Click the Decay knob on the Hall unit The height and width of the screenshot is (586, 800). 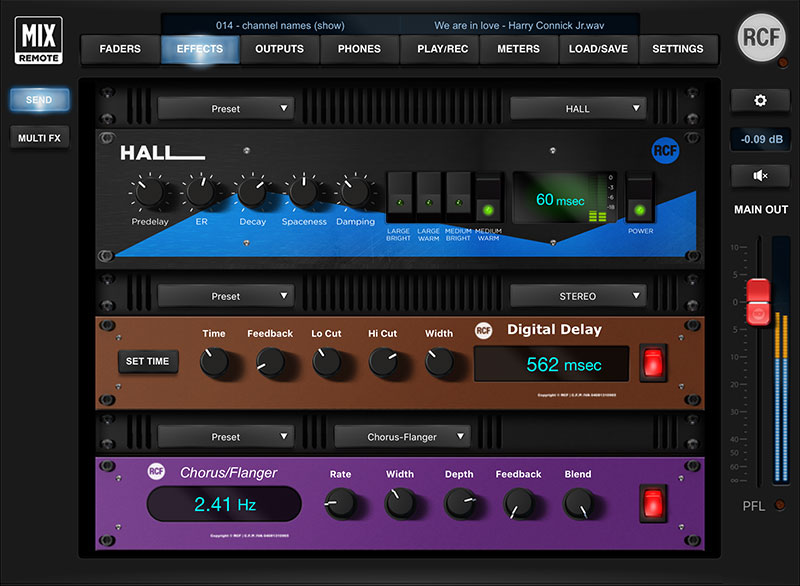click(252, 191)
